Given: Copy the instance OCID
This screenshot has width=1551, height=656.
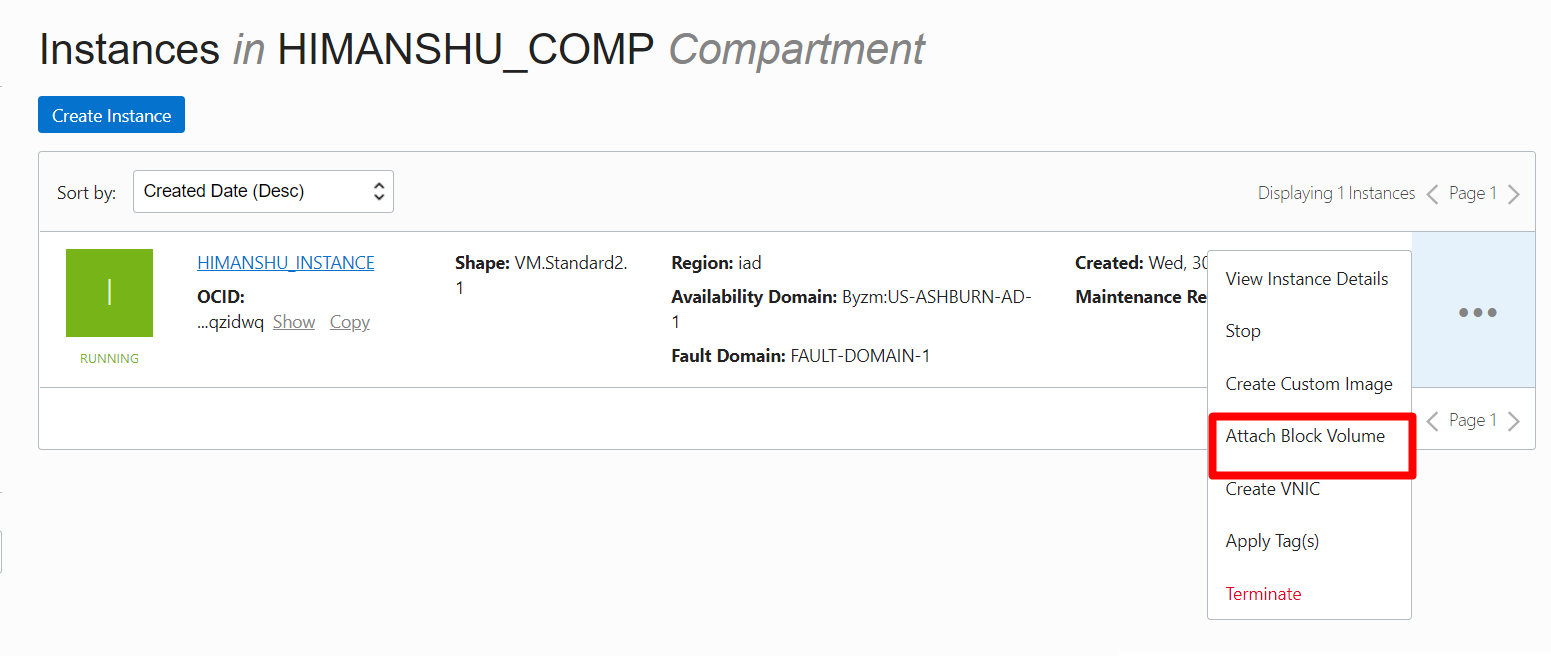Looking at the screenshot, I should tap(350, 322).
